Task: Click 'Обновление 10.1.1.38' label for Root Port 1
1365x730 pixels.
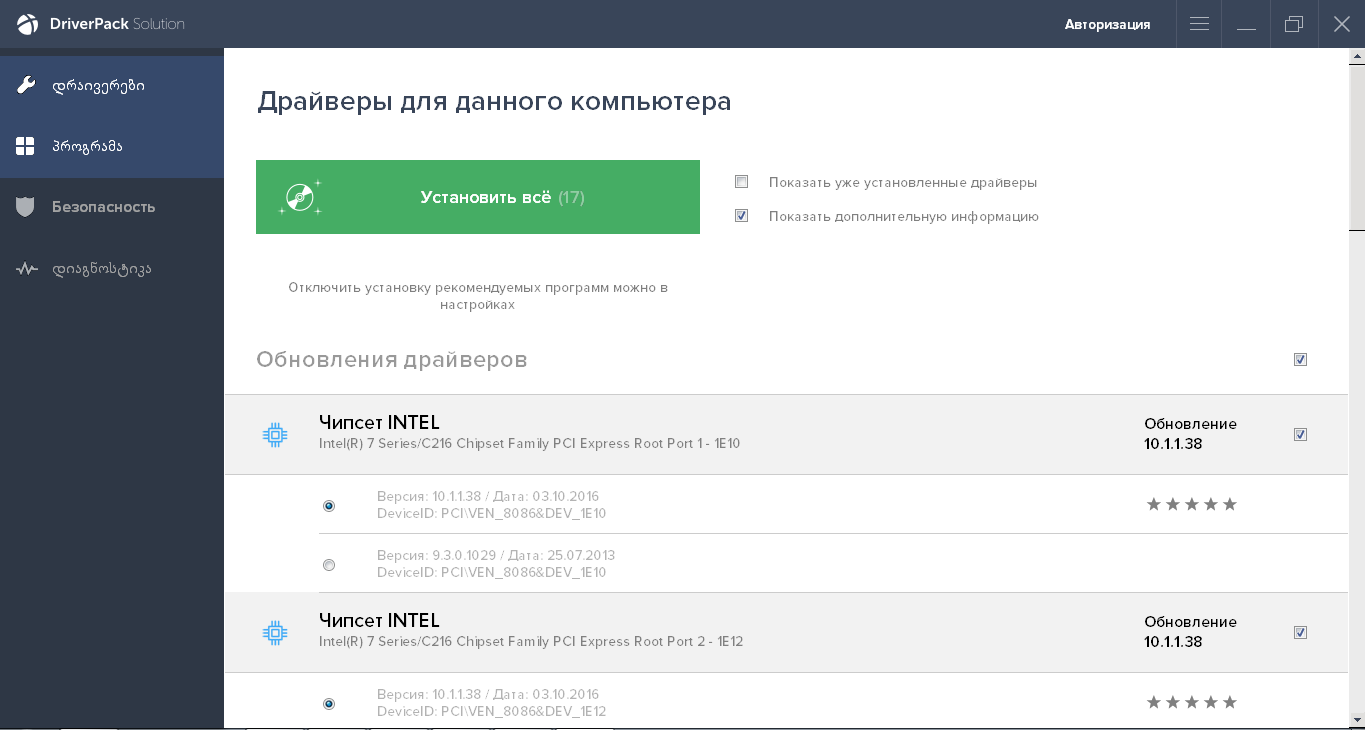Action: pyautogui.click(x=1190, y=434)
